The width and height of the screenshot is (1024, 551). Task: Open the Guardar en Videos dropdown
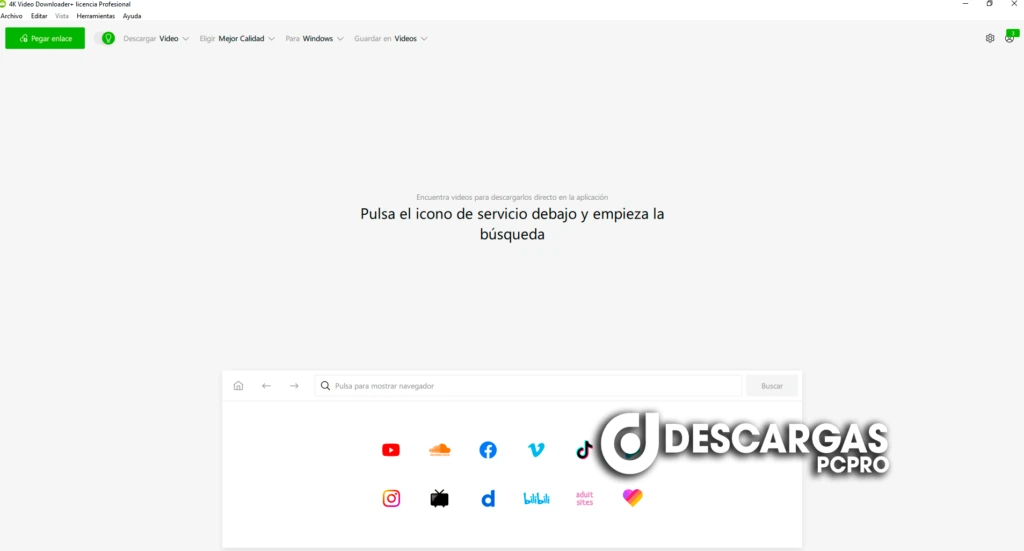point(390,38)
